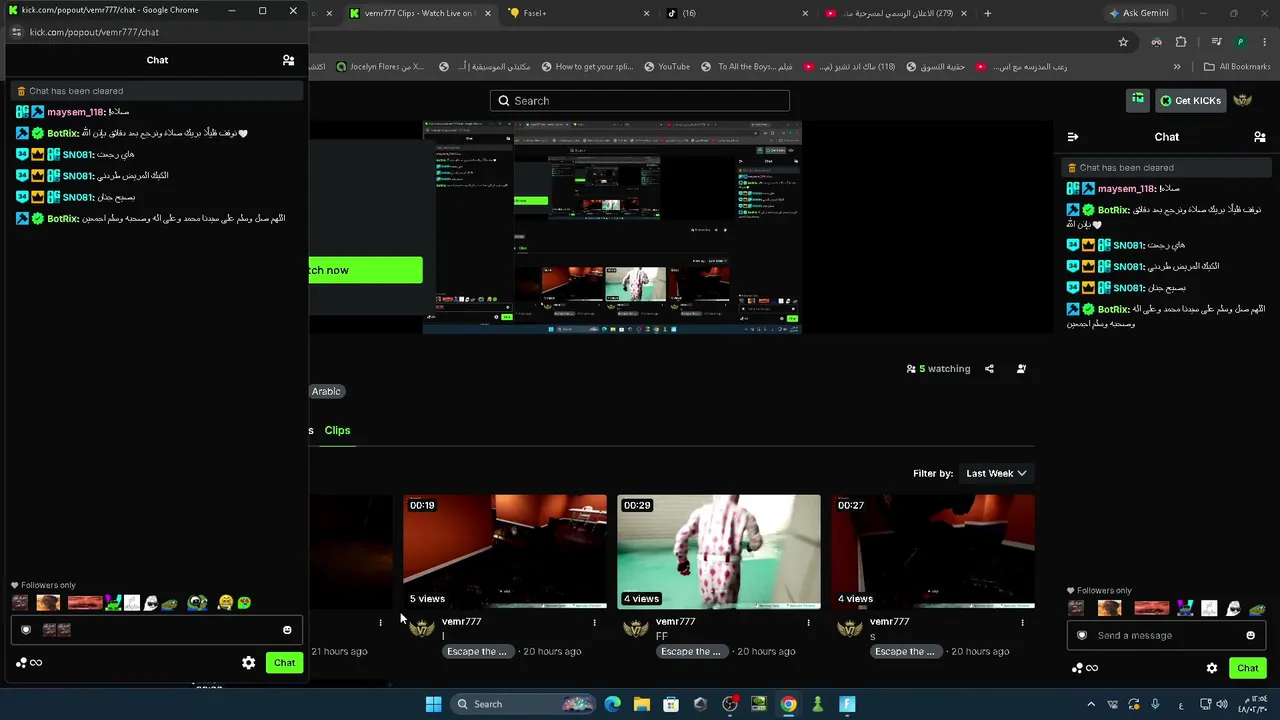
Task: Click username maysem_118 in popout chat
Action: pyautogui.click(x=75, y=112)
